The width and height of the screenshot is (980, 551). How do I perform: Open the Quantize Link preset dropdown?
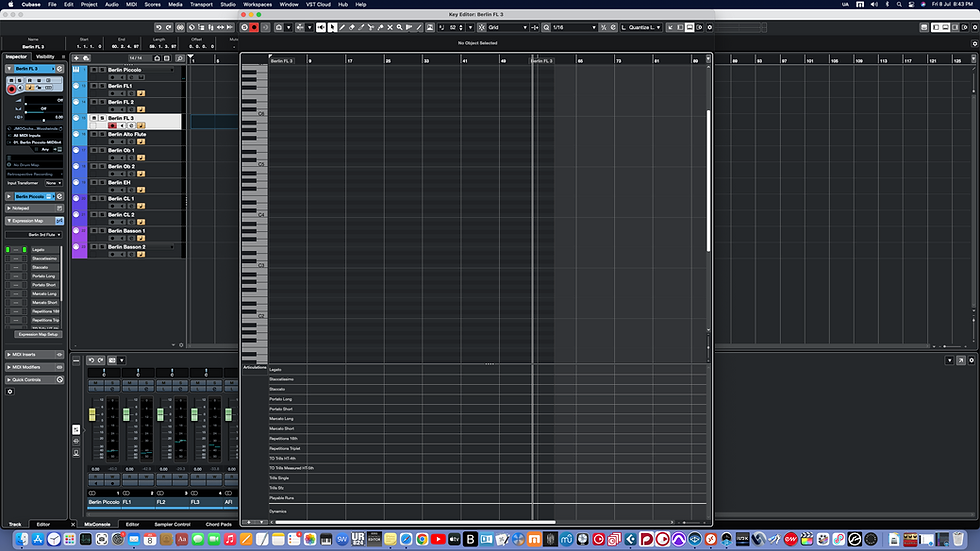point(641,27)
